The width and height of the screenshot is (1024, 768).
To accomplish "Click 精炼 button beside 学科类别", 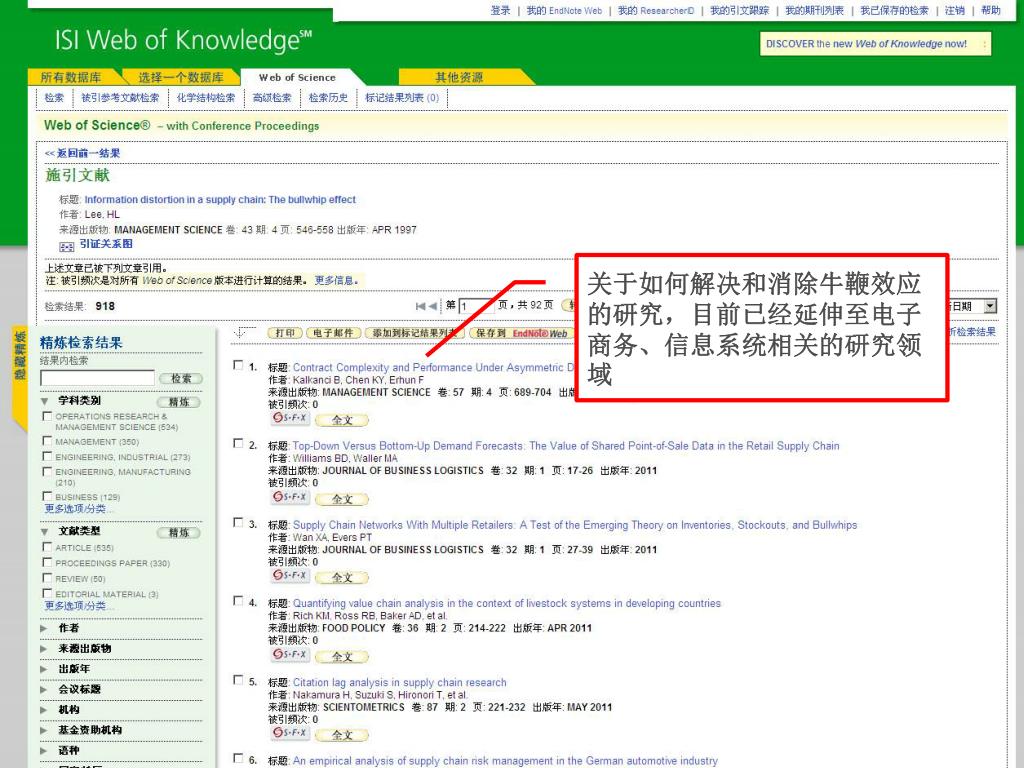I will pyautogui.click(x=179, y=402).
